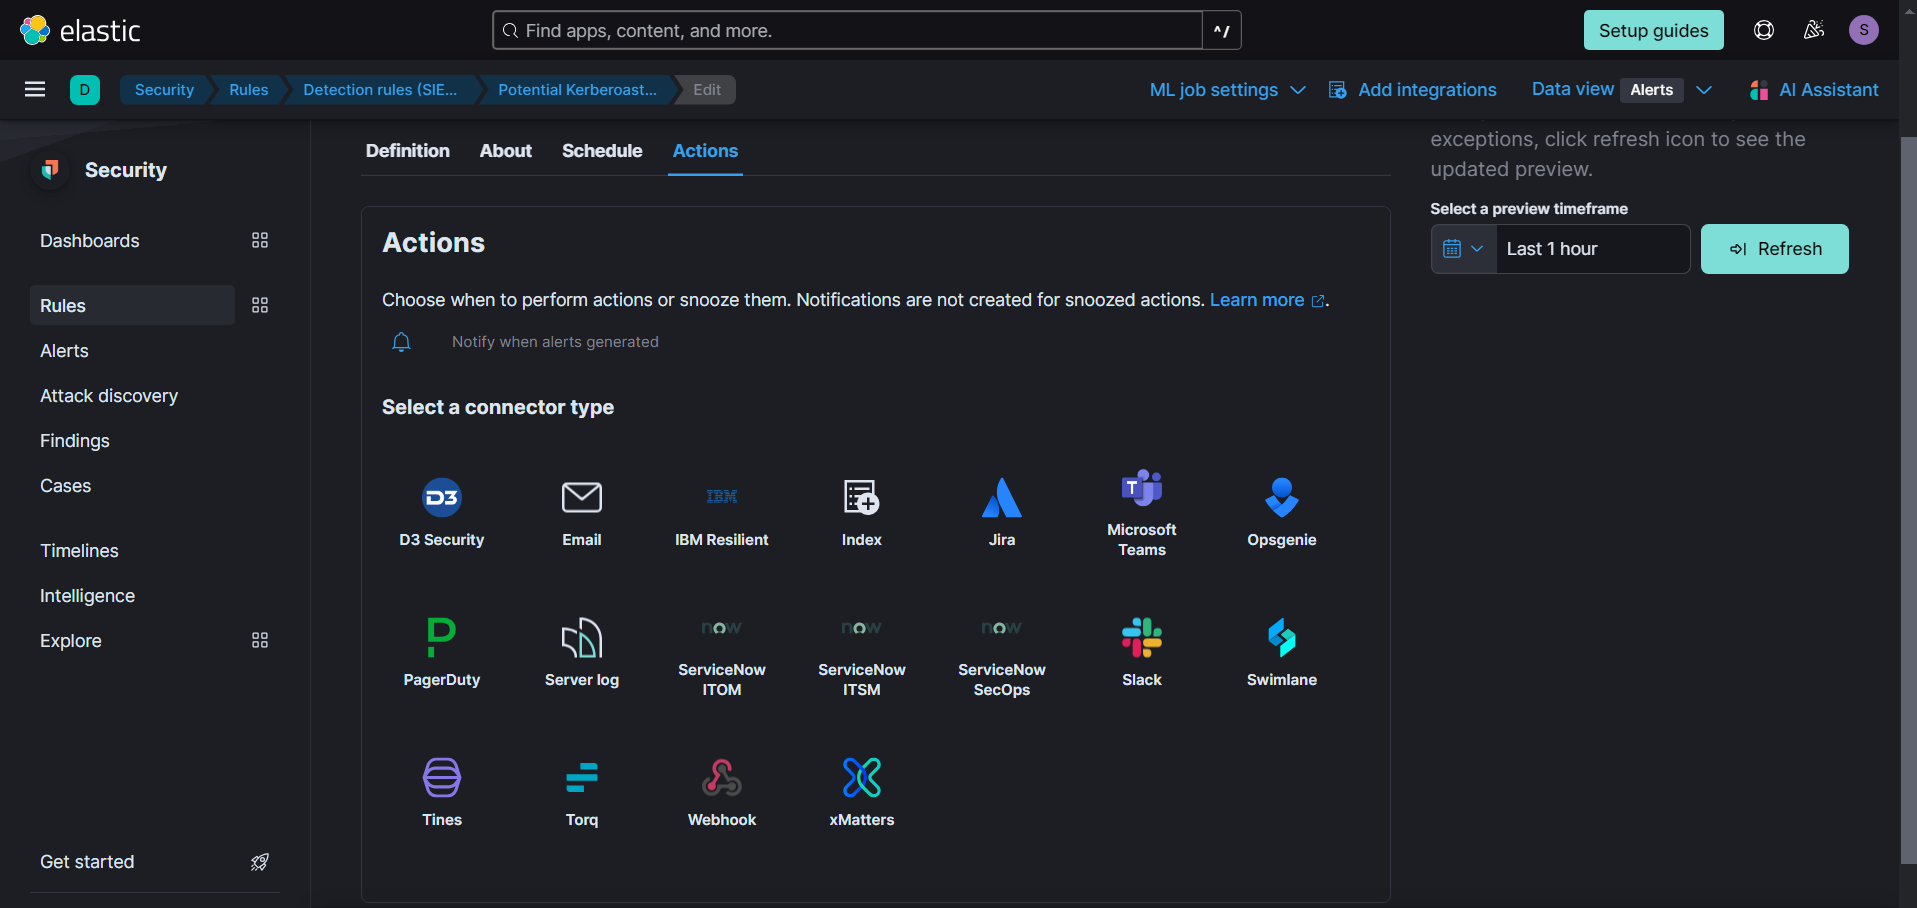Image resolution: width=1917 pixels, height=908 pixels.
Task: Select the IBM Resilient connector
Action: point(722,512)
